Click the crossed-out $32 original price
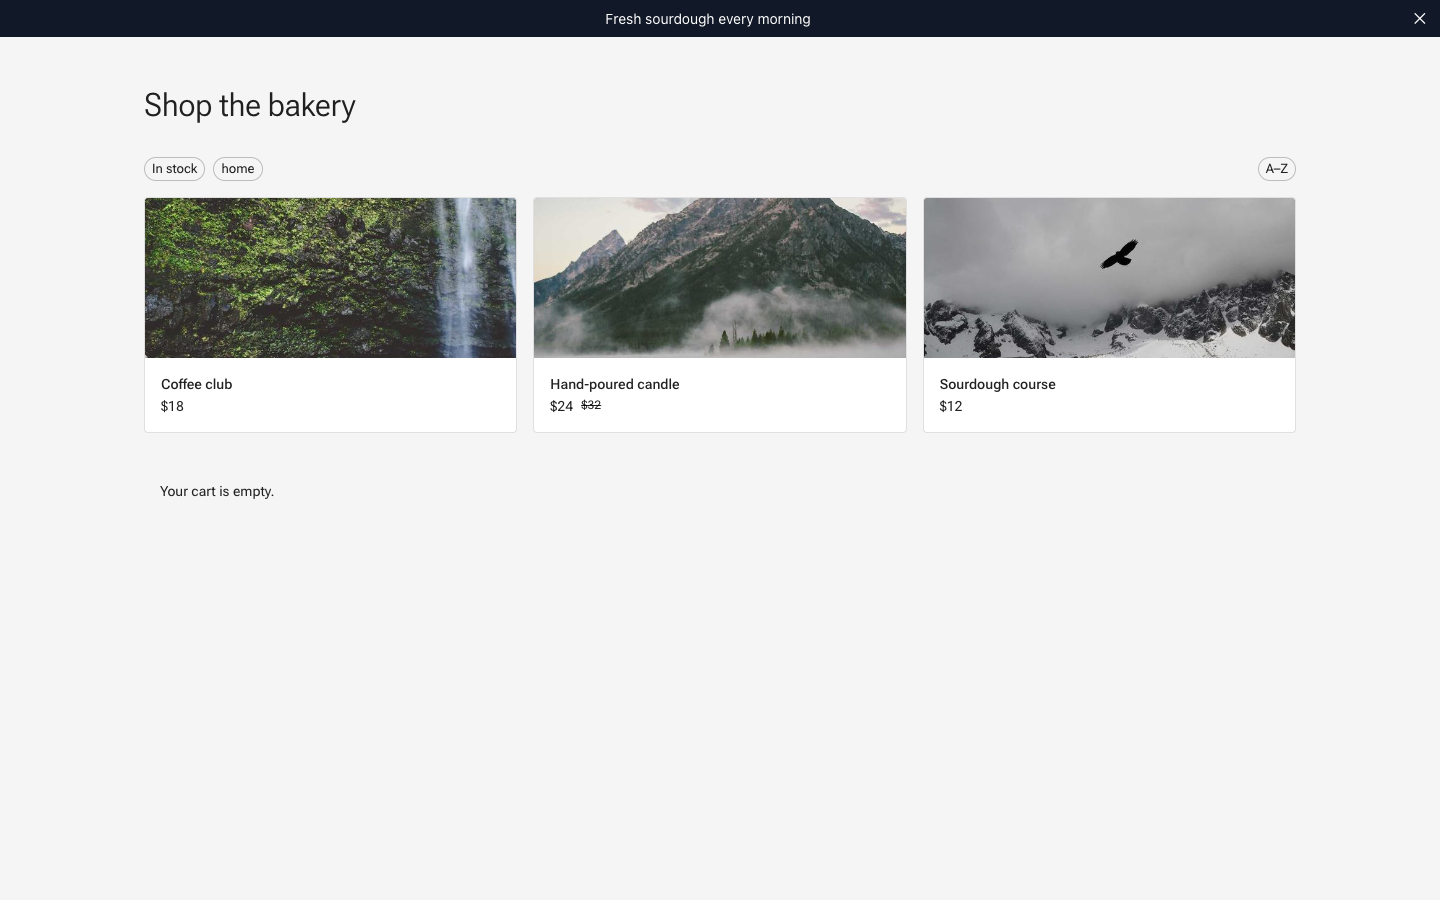1440x900 pixels. pyautogui.click(x=591, y=405)
